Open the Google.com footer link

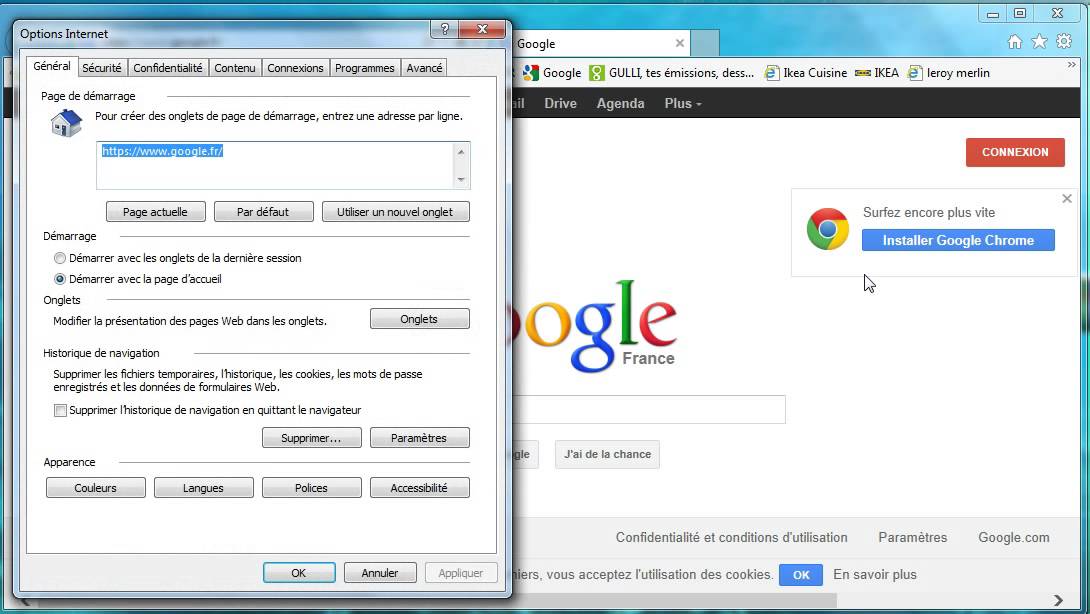[1014, 538]
